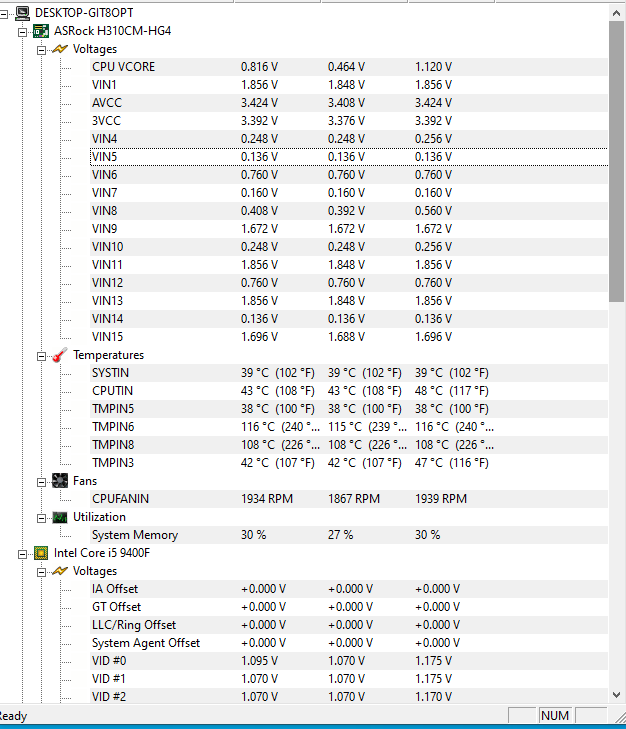The width and height of the screenshot is (626, 729).
Task: Select the CPUTIN temperature row
Action: pos(349,391)
